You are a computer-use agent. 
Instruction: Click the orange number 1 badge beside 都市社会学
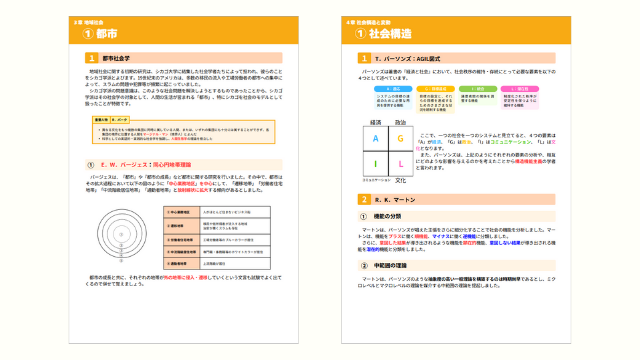pos(91,58)
